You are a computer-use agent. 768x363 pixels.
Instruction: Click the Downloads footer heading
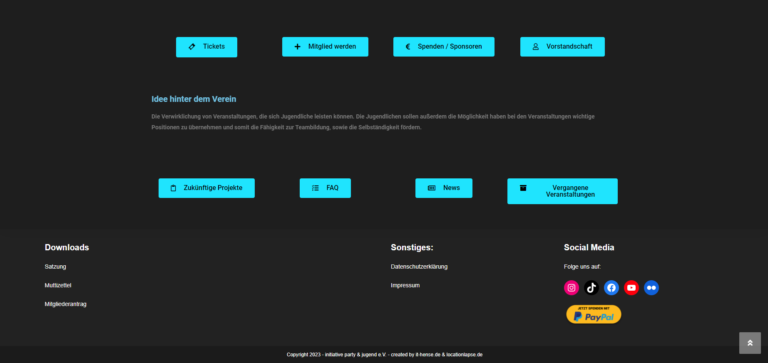[x=67, y=247]
